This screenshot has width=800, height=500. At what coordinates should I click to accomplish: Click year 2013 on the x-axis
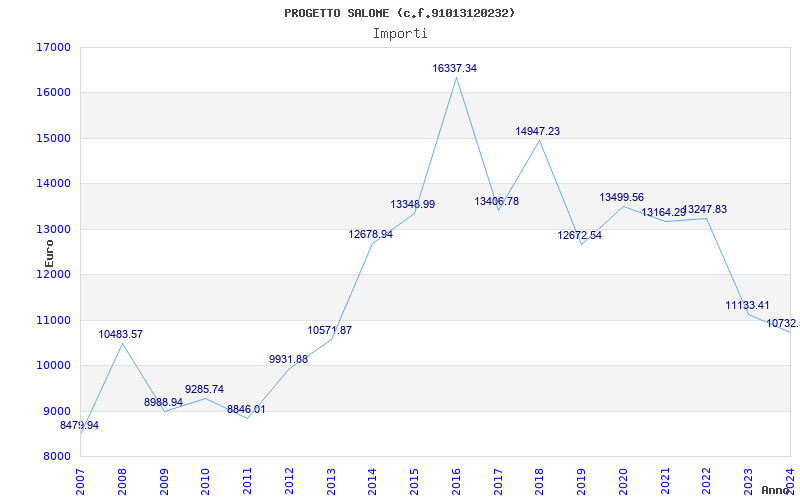[331, 477]
